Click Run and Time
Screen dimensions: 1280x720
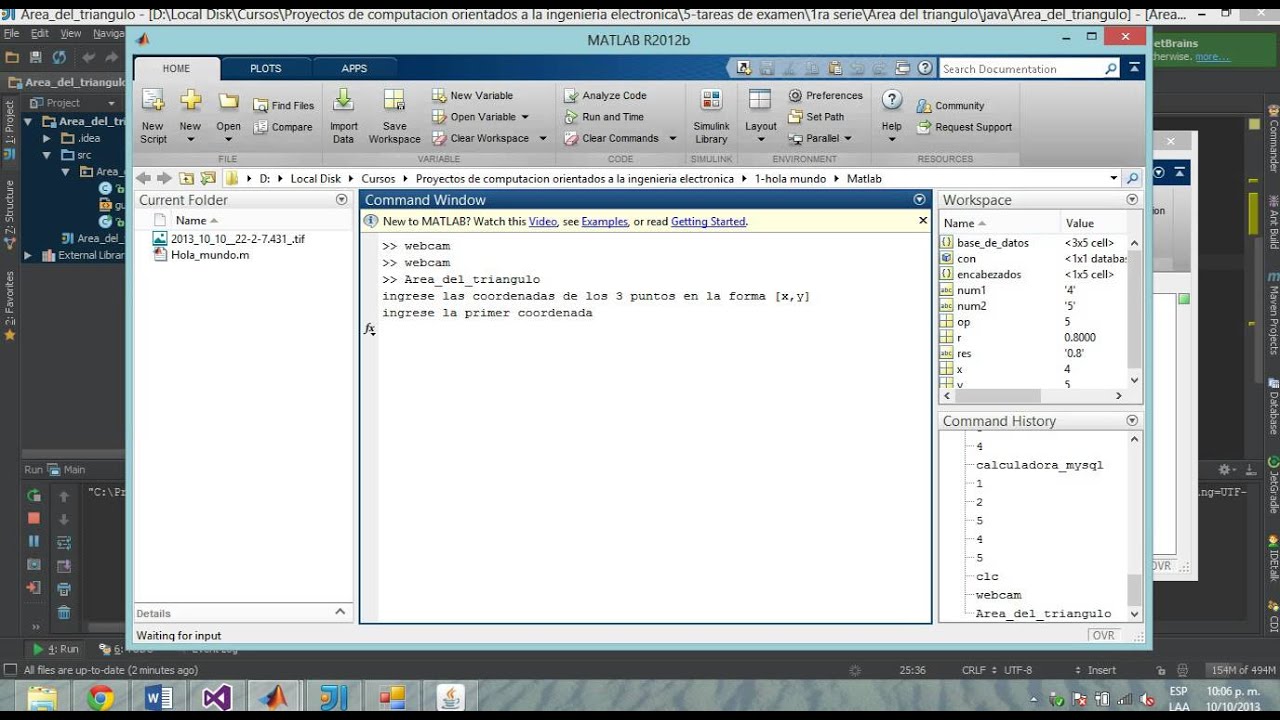pyautogui.click(x=604, y=117)
